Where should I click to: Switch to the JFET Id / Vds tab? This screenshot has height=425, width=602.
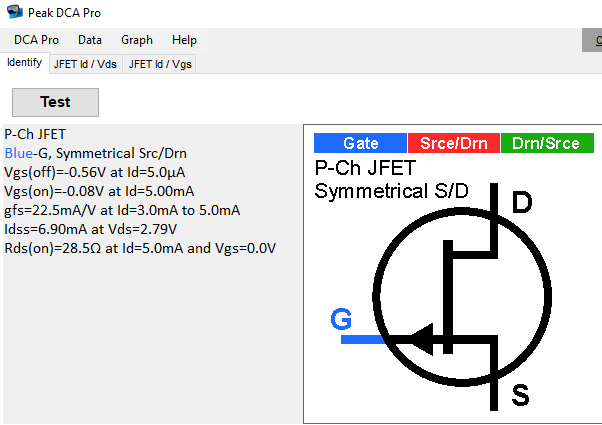point(85,64)
